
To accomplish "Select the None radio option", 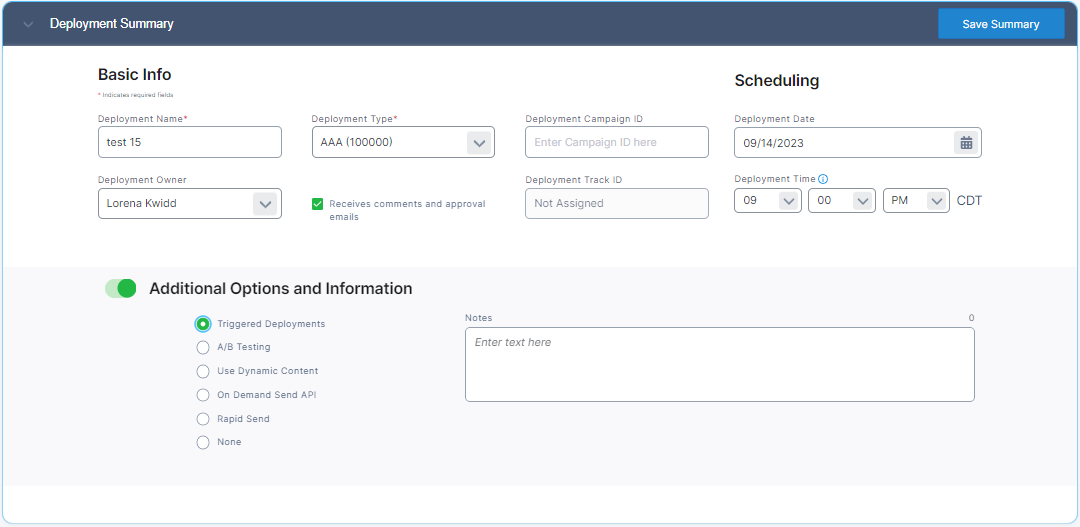I will (203, 442).
